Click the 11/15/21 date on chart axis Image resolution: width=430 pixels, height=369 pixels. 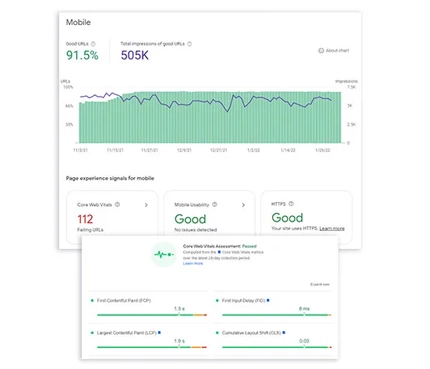(x=115, y=150)
